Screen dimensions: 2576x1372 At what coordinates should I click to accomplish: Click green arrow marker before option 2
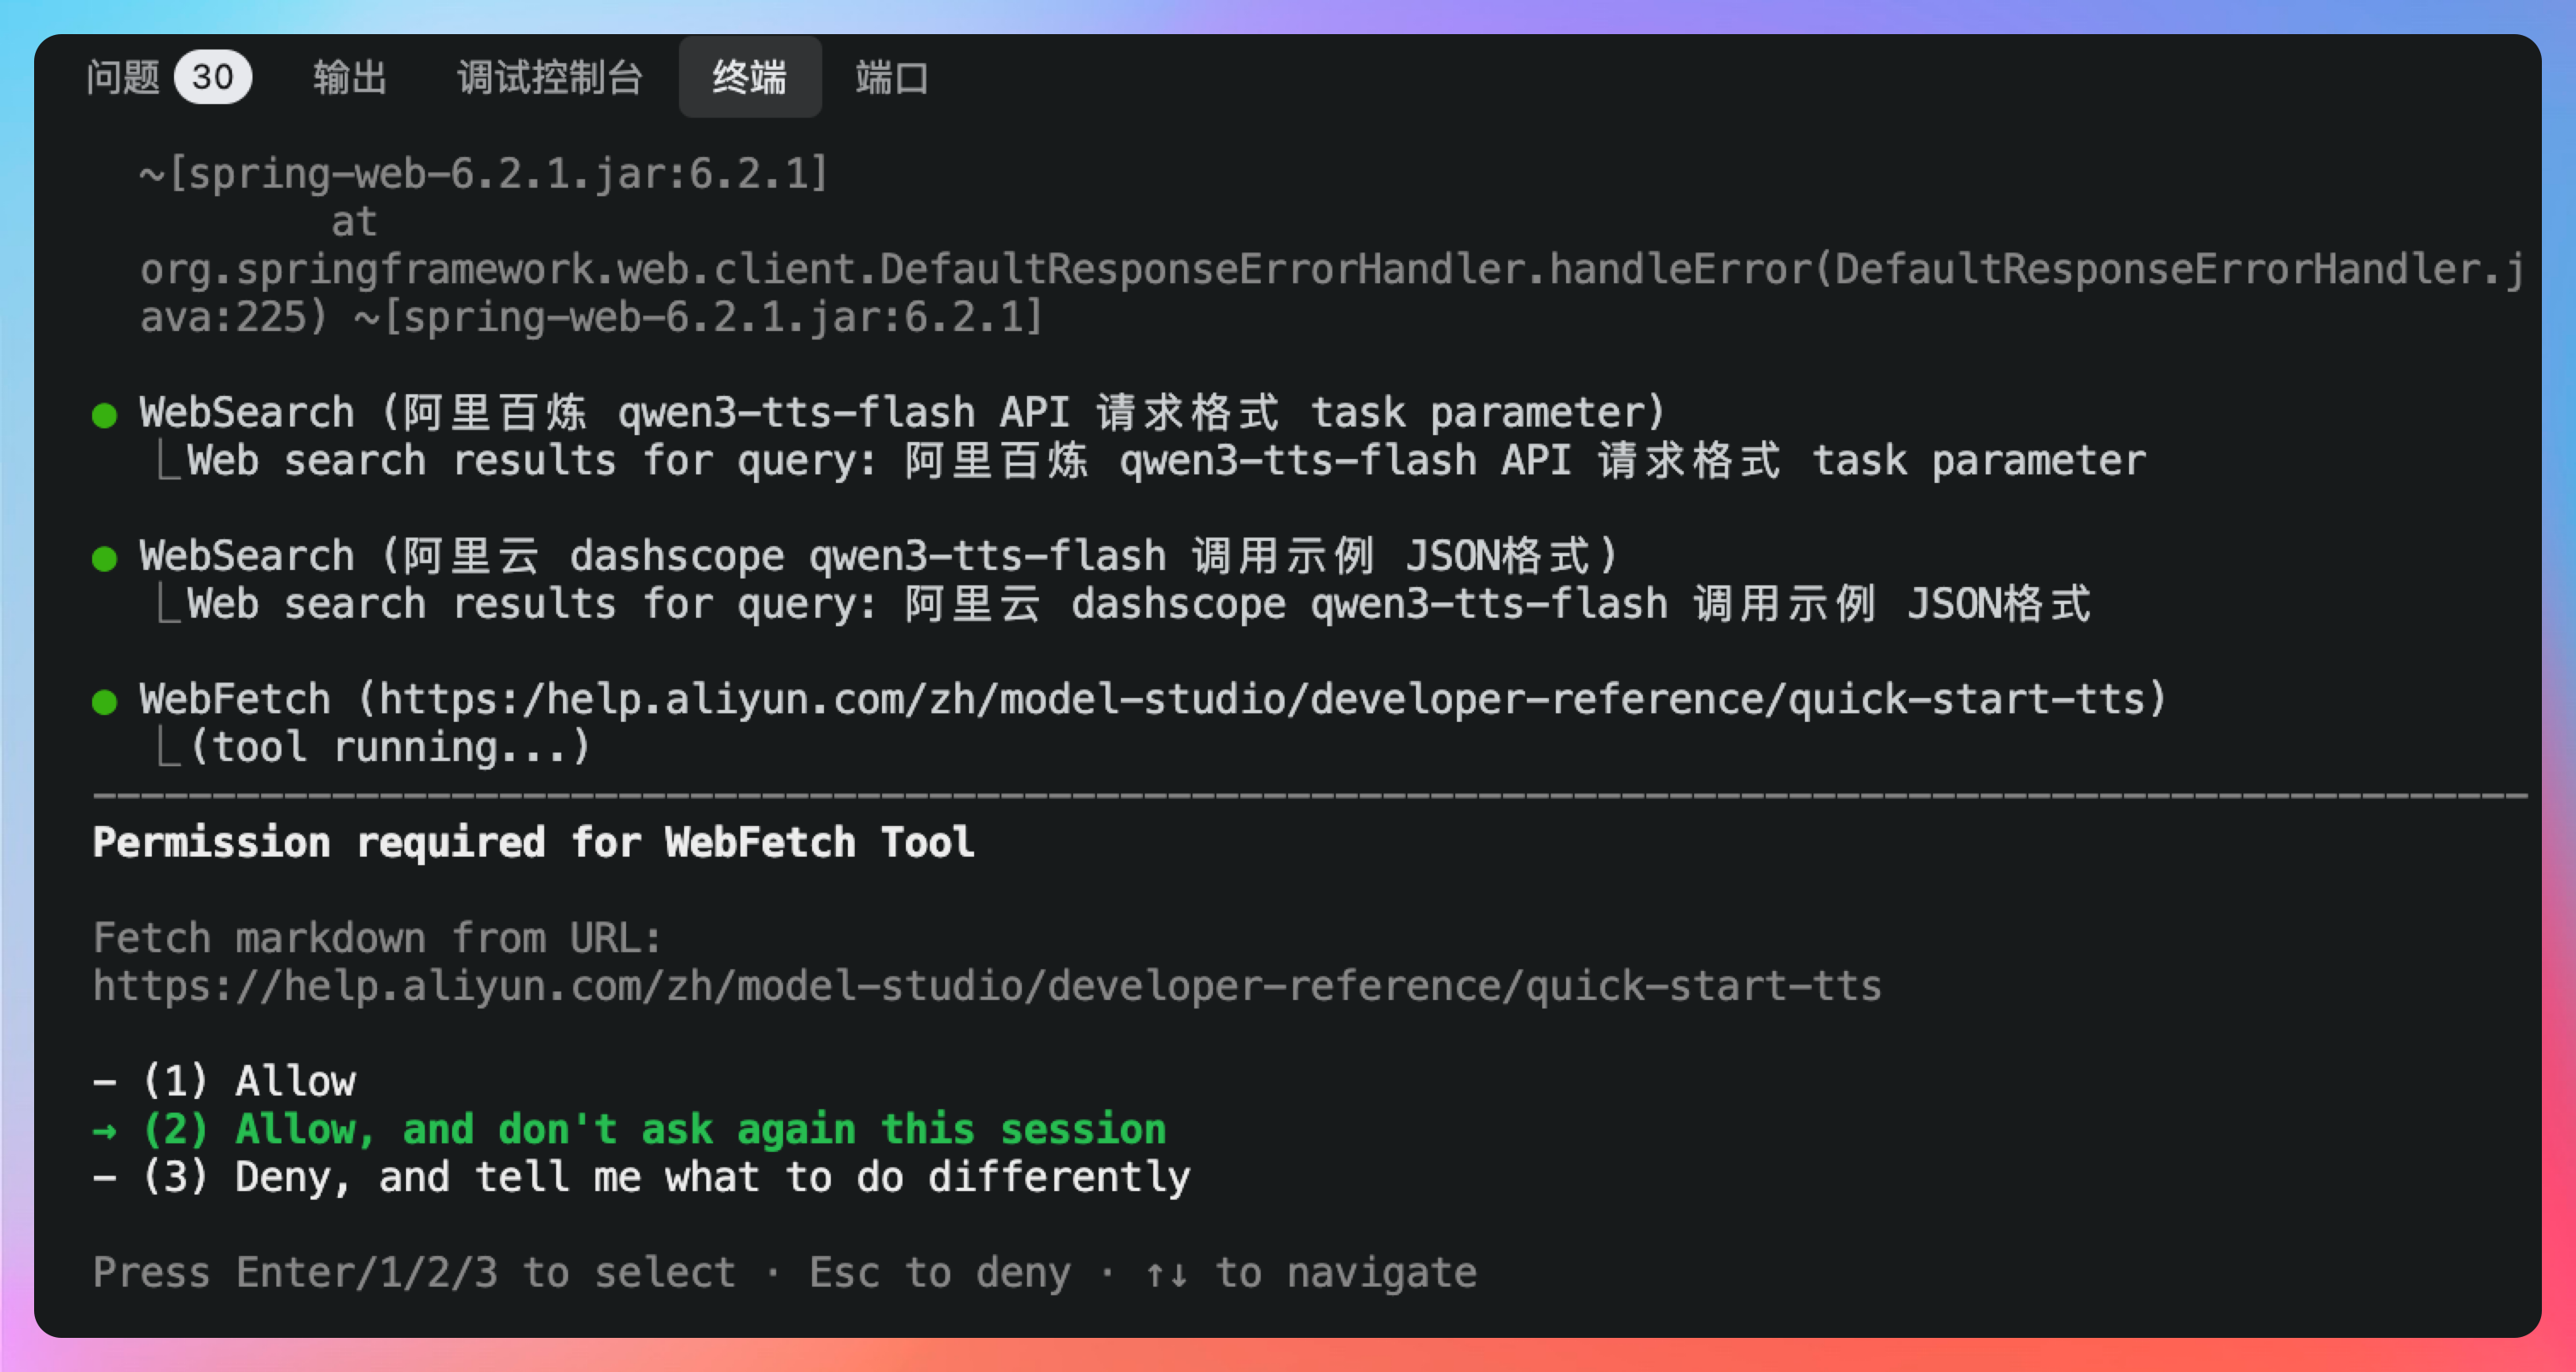pyautogui.click(x=104, y=1130)
